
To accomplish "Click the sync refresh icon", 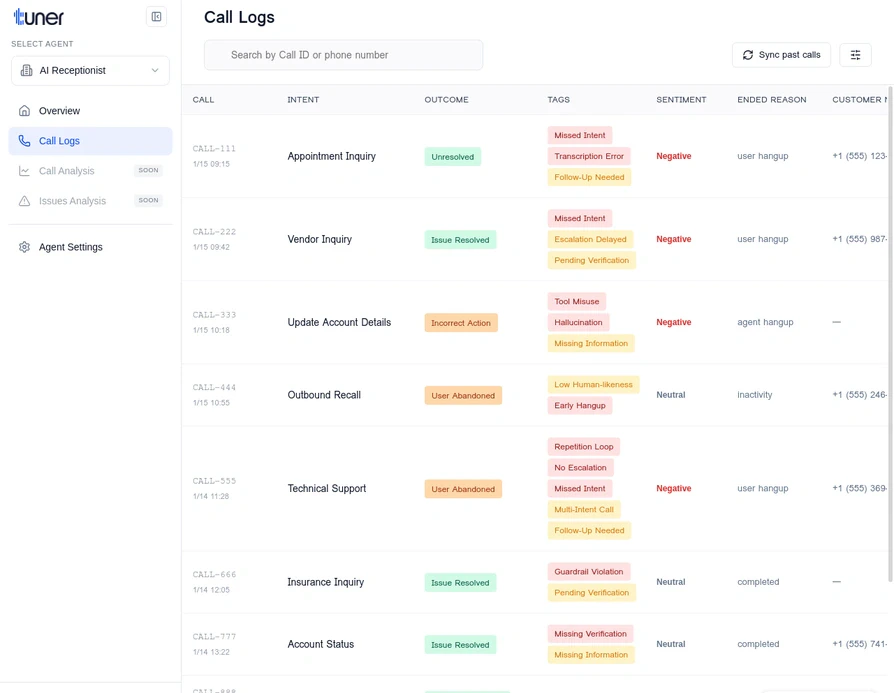I will point(747,55).
